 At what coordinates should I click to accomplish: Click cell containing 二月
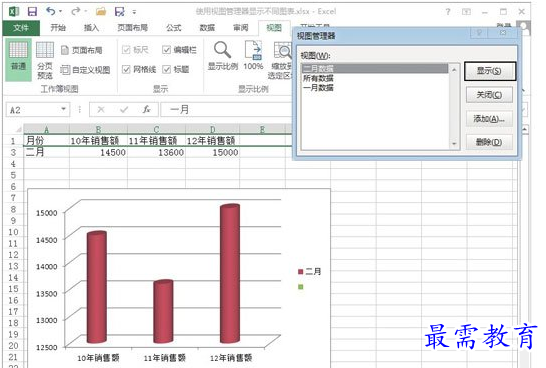pos(46,152)
